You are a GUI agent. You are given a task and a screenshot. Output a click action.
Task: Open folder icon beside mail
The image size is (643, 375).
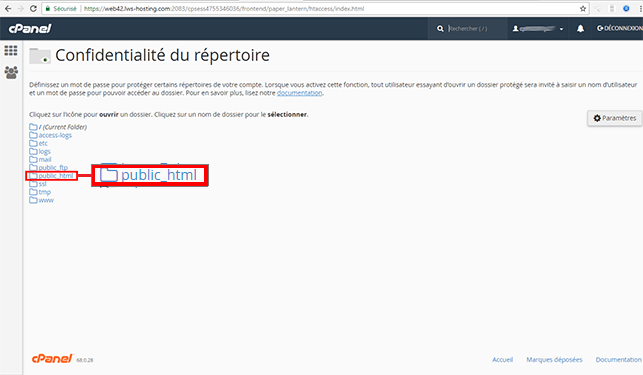coord(33,160)
